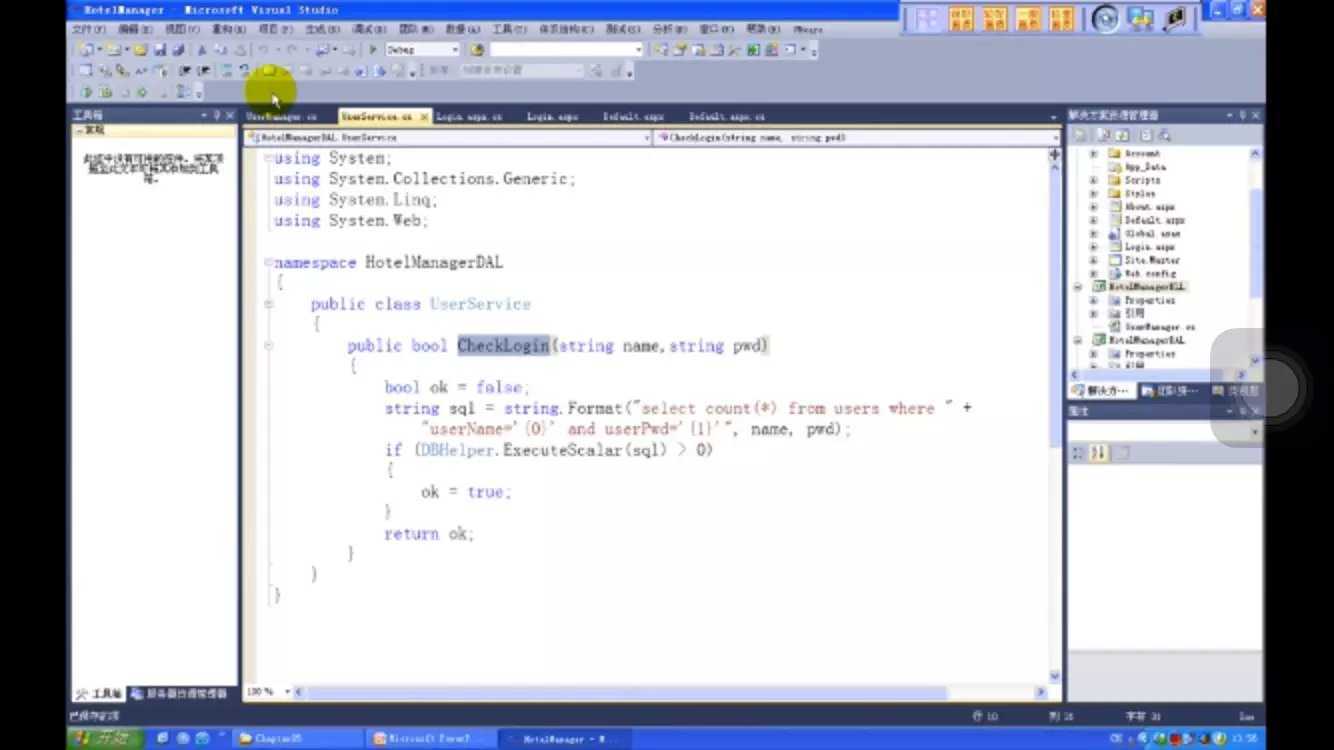Collapse the 常规 group in Toolbox
The width and height of the screenshot is (1334, 750).
tap(78, 130)
